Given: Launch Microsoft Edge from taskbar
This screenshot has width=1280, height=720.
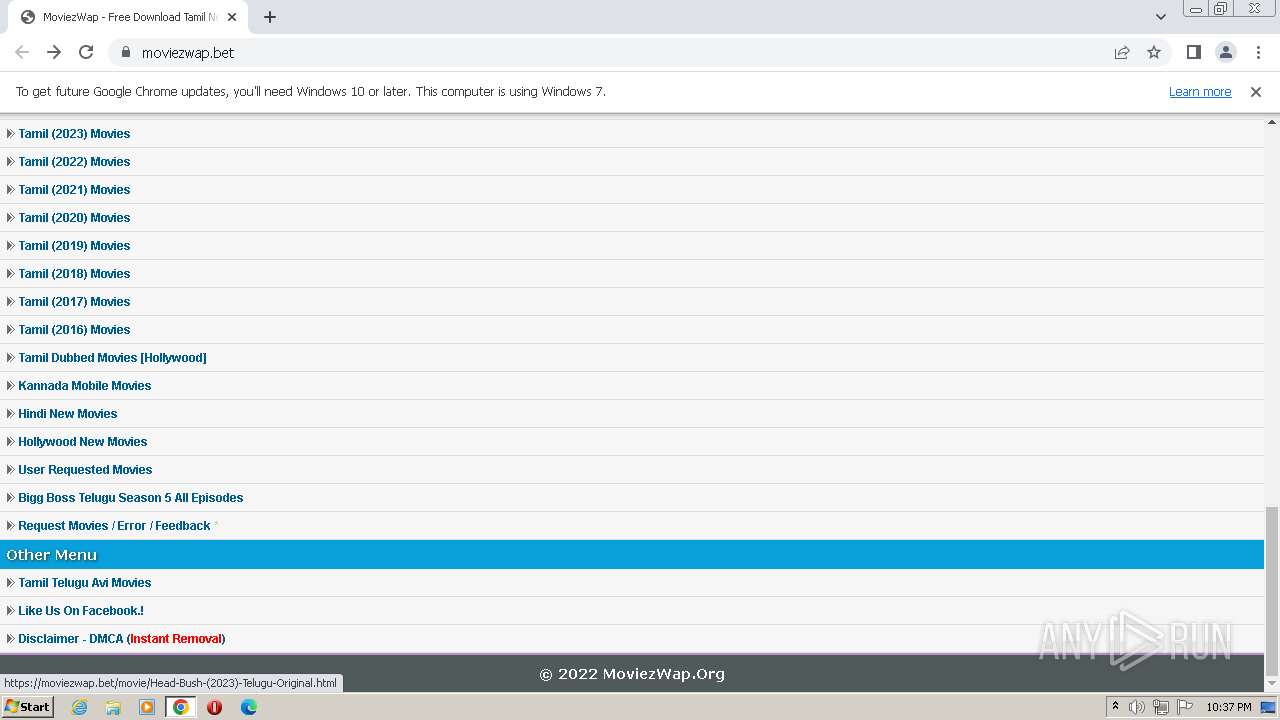Looking at the screenshot, I should pyautogui.click(x=249, y=707).
